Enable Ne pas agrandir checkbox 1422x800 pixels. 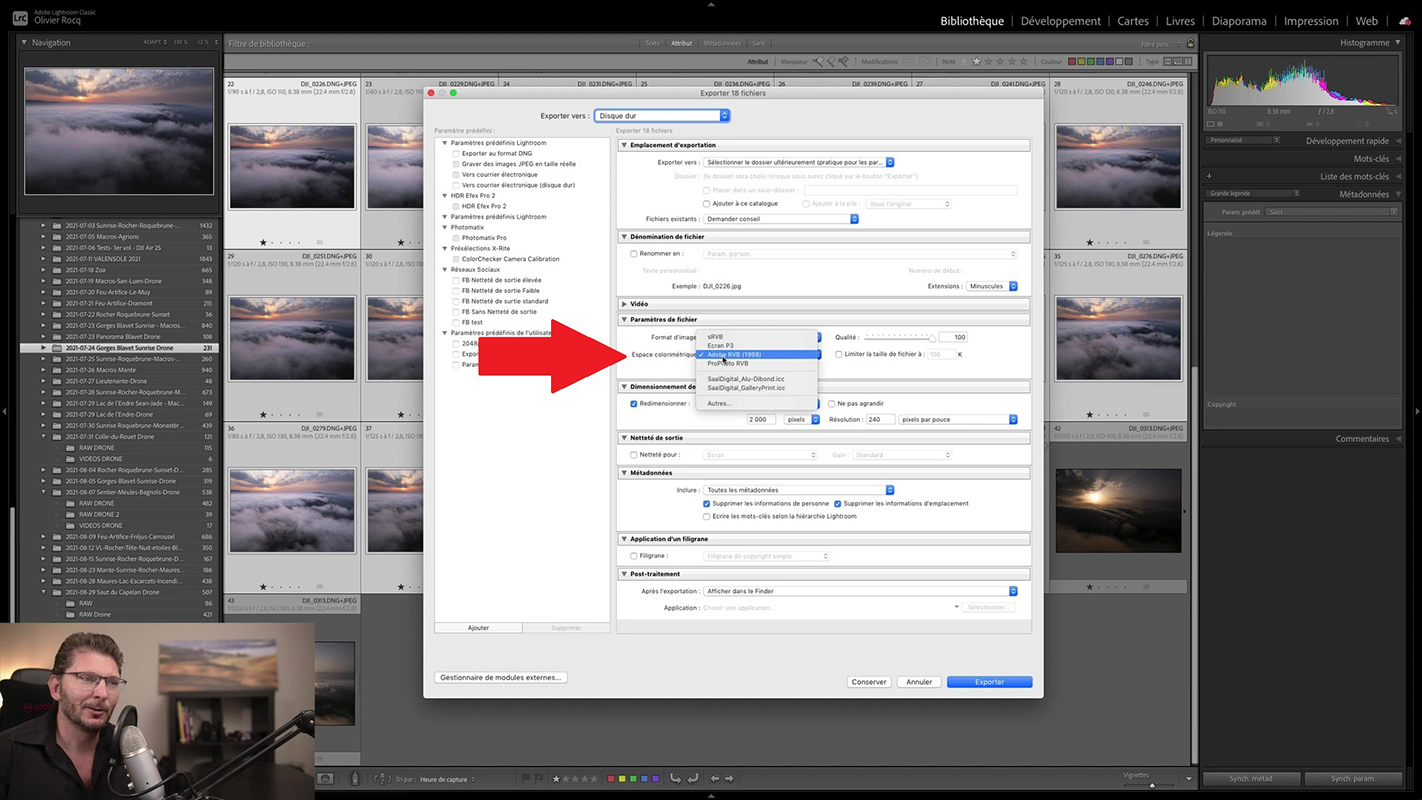[x=832, y=404]
